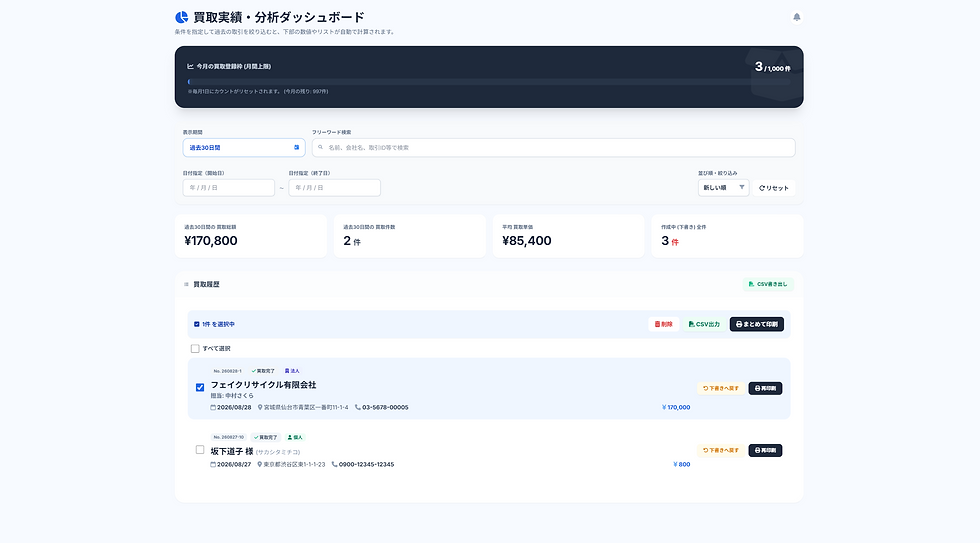Click 下書きへ戻す for 坂下道子

point(721,450)
